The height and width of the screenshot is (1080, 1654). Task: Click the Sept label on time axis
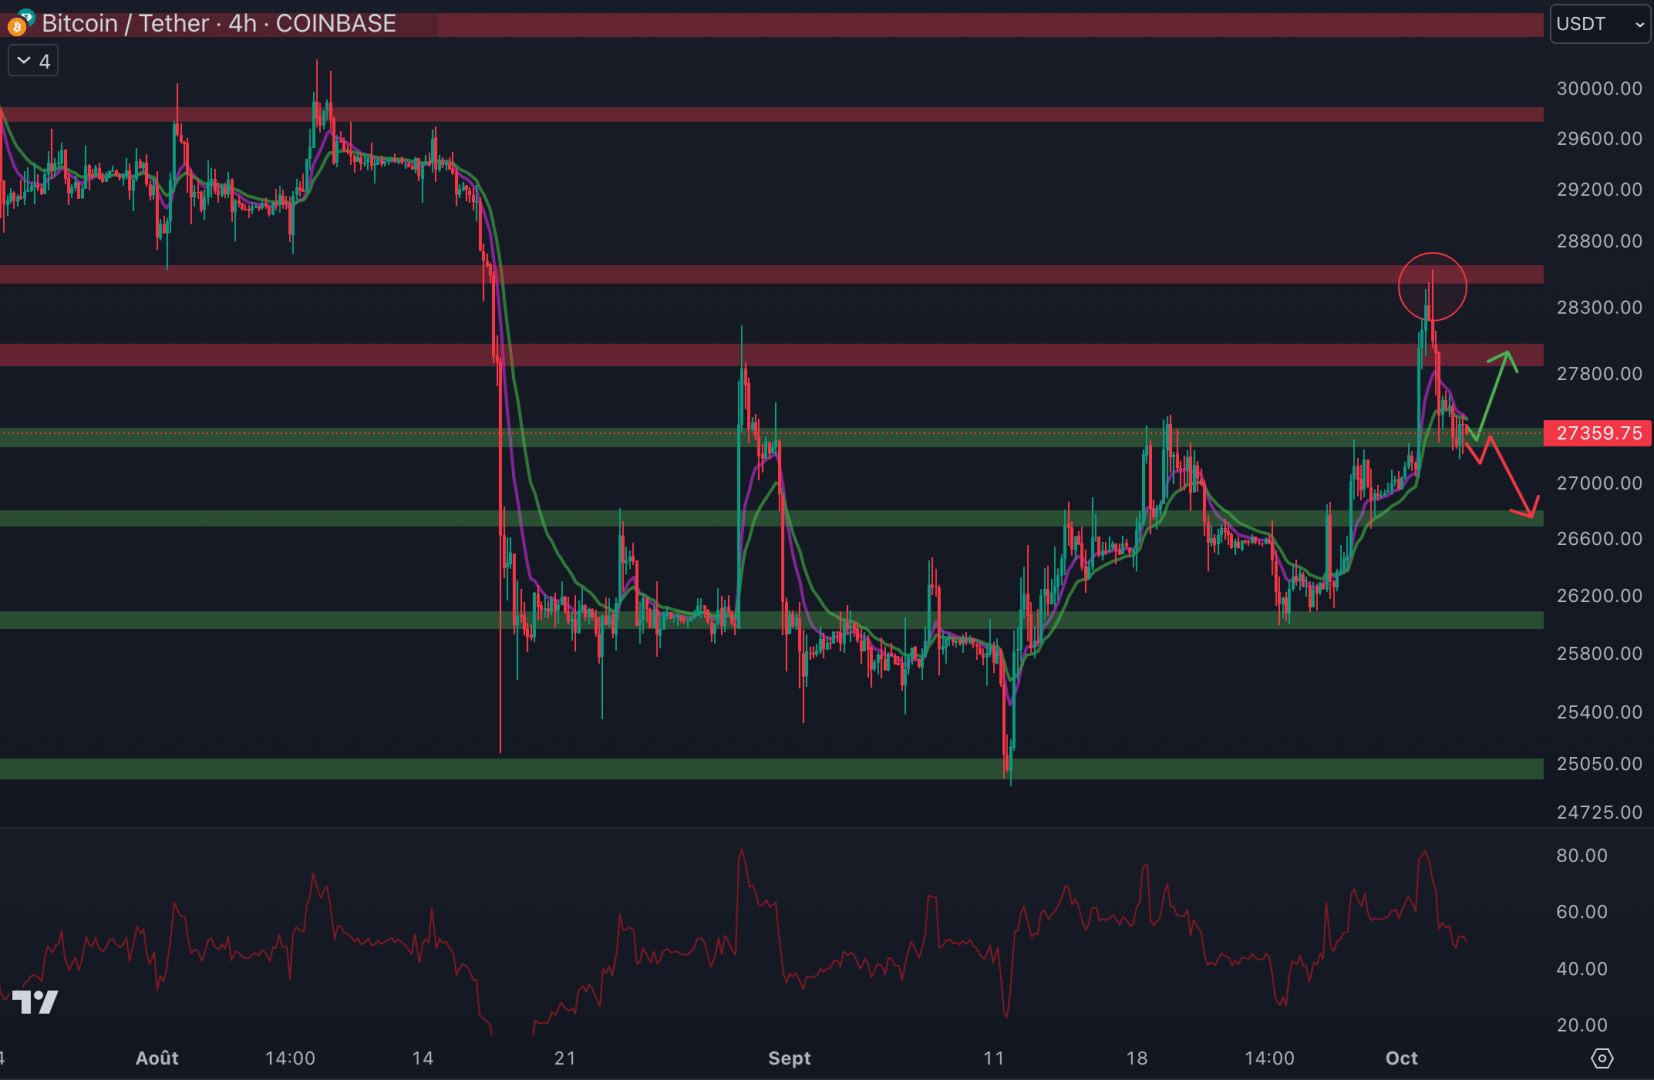coord(789,1058)
